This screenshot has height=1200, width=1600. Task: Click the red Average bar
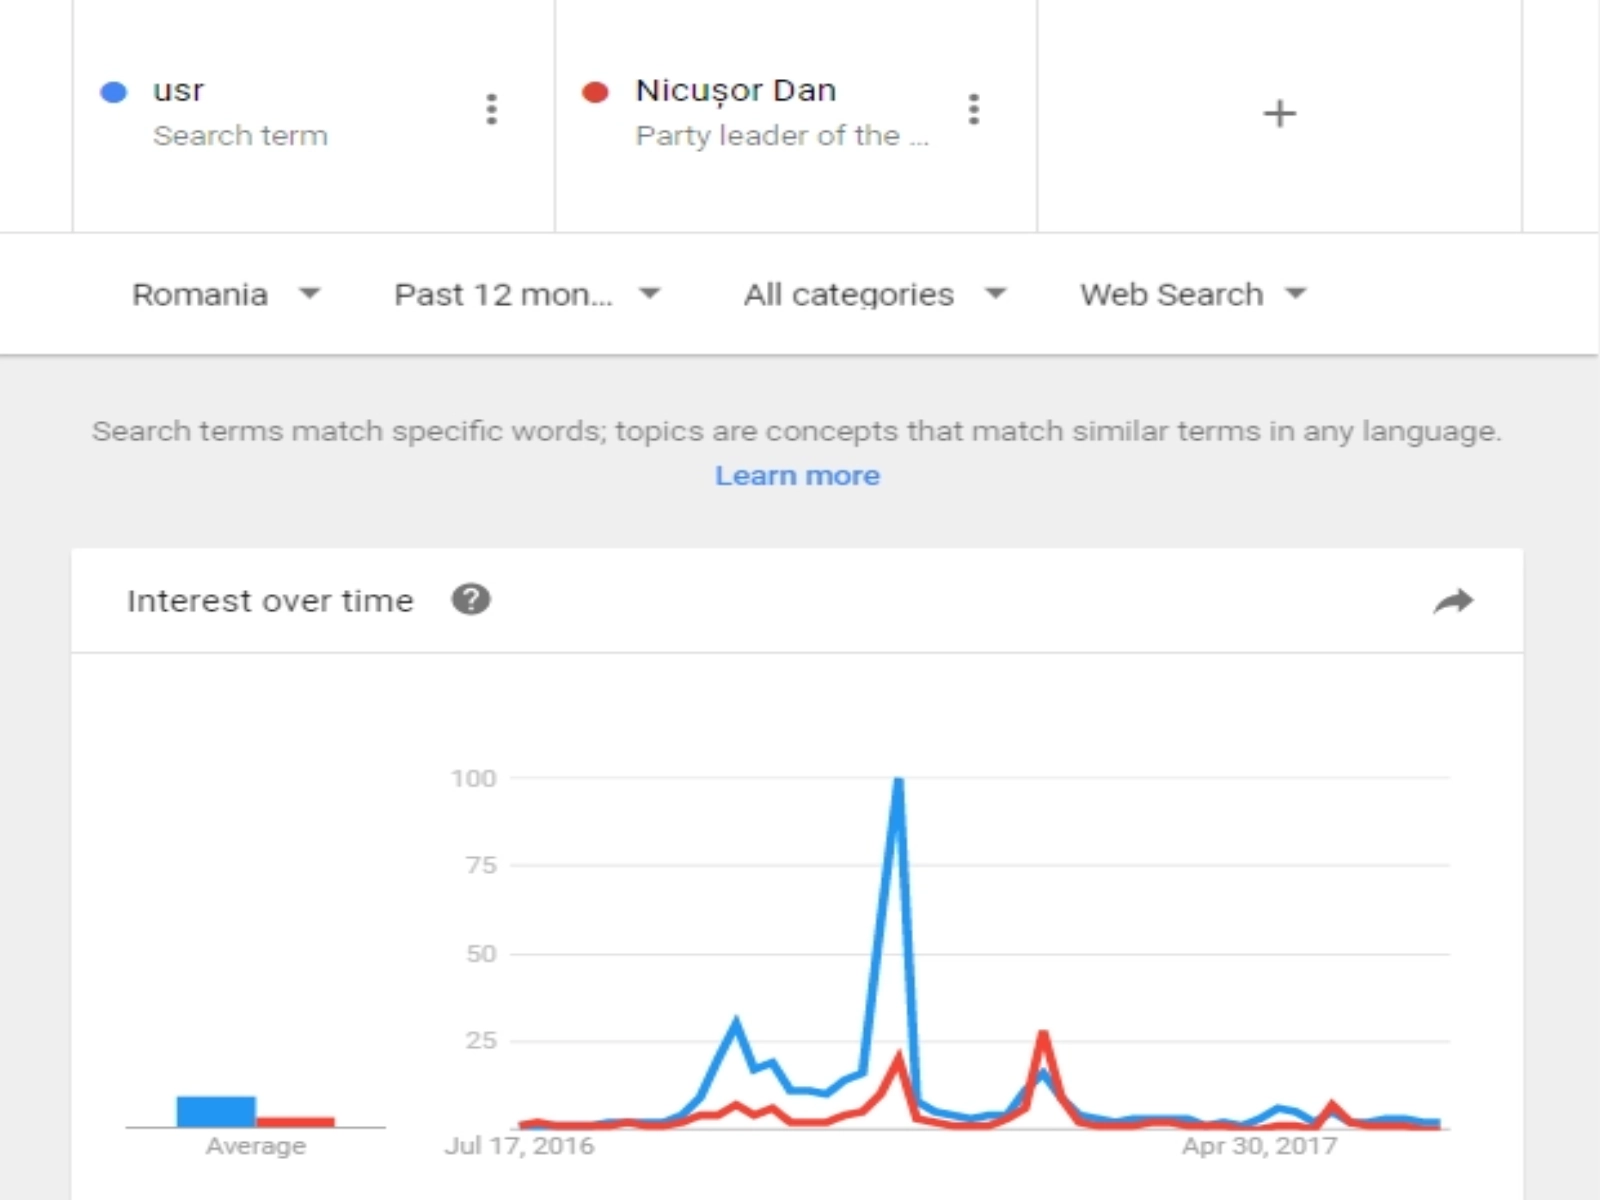point(295,1121)
